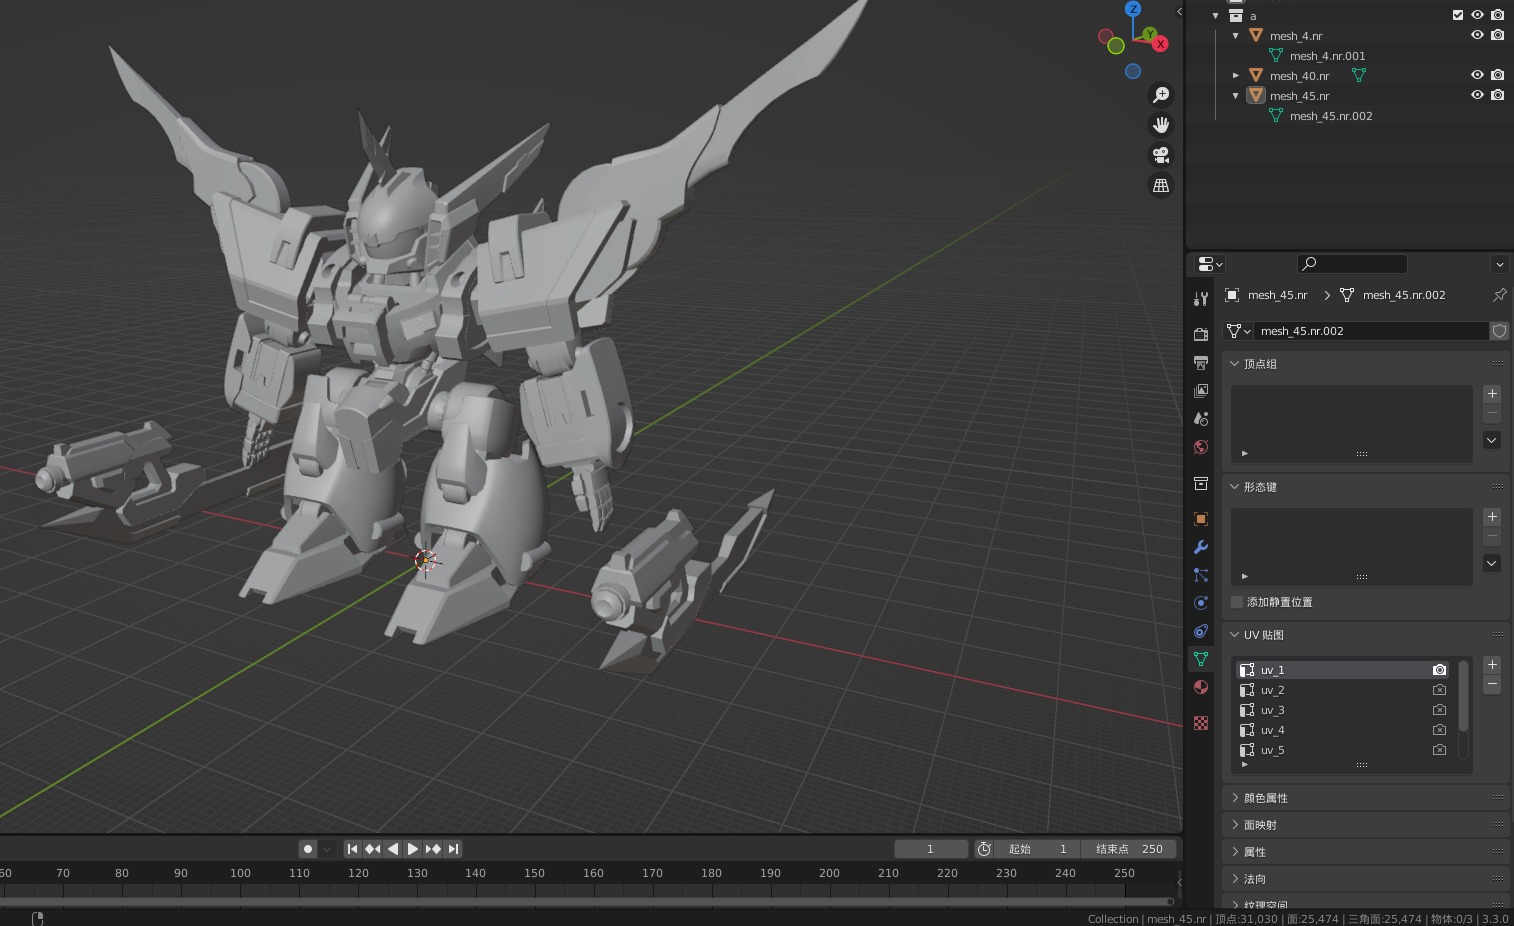Open Object Data mesh properties tab

(1201, 659)
